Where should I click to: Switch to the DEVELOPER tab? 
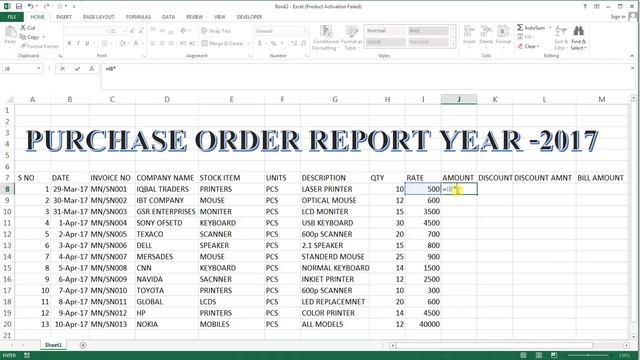click(249, 17)
